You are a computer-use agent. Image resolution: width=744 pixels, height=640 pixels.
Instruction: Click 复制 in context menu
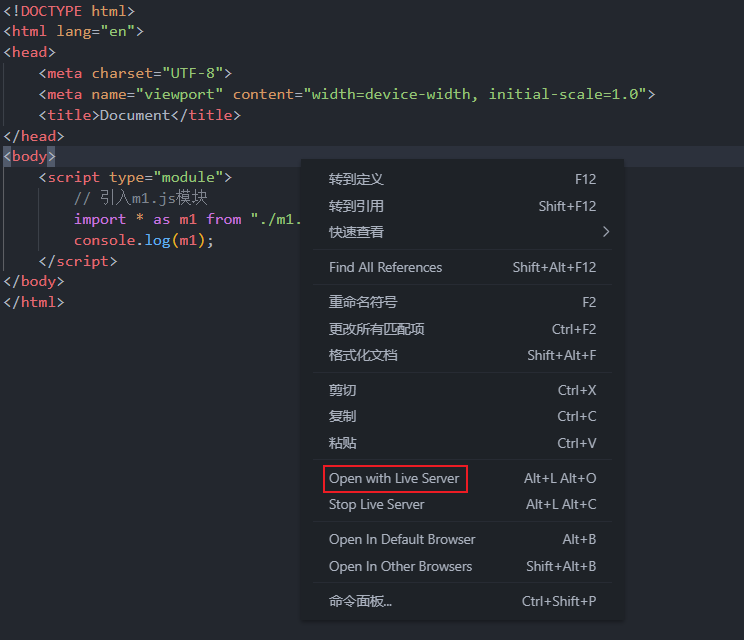[x=342, y=416]
